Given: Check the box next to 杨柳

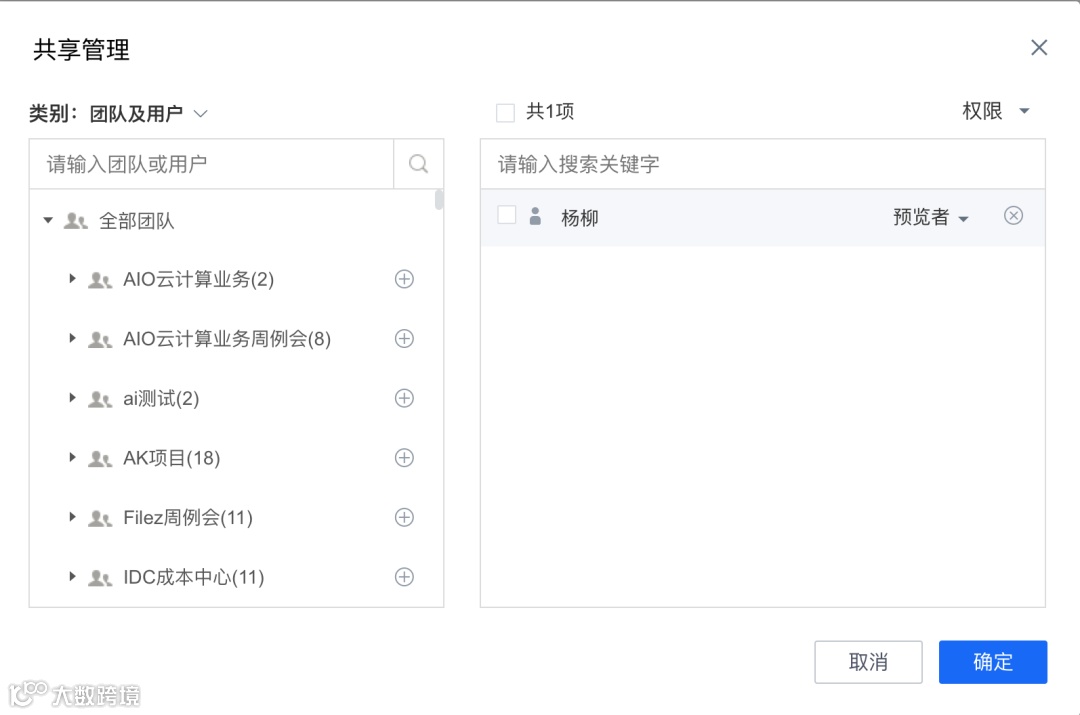Looking at the screenshot, I should (507, 215).
